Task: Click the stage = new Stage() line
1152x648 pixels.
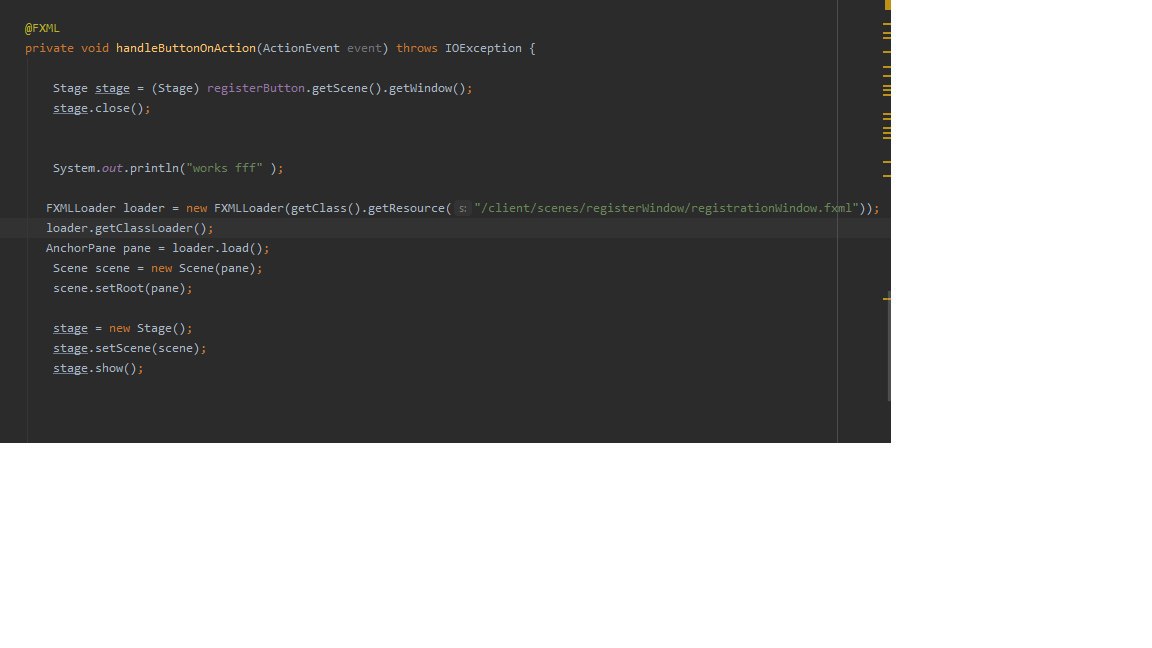Action: click(123, 328)
